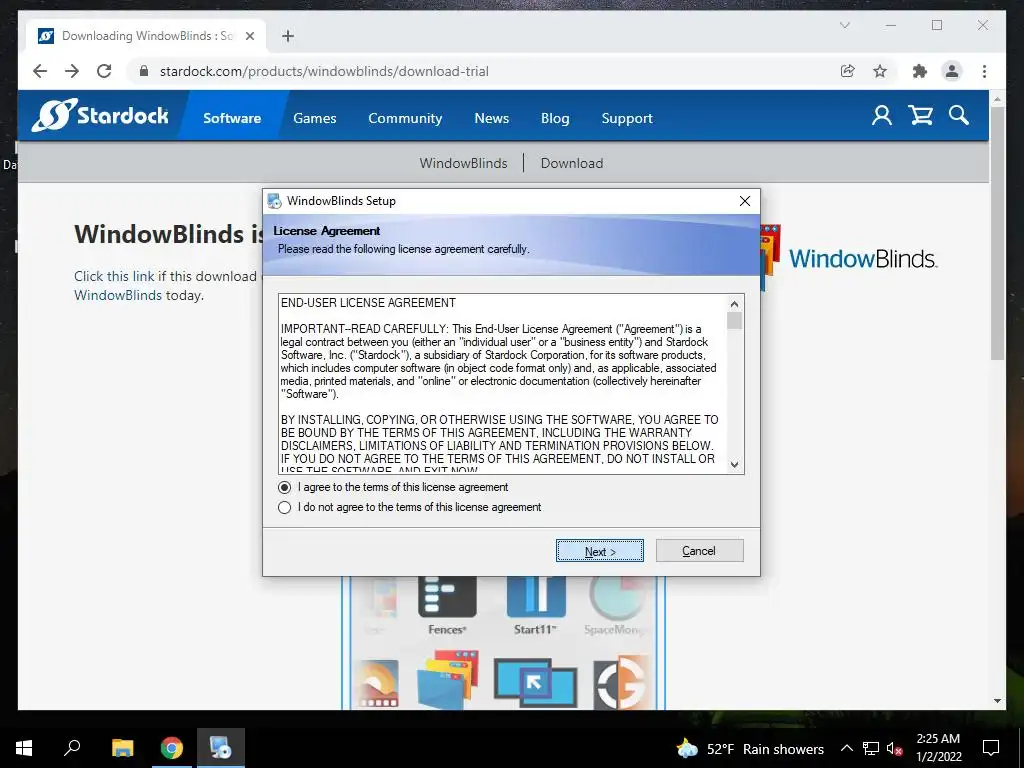Bookmark this page with star icon
This screenshot has width=1024, height=768.
tap(880, 71)
